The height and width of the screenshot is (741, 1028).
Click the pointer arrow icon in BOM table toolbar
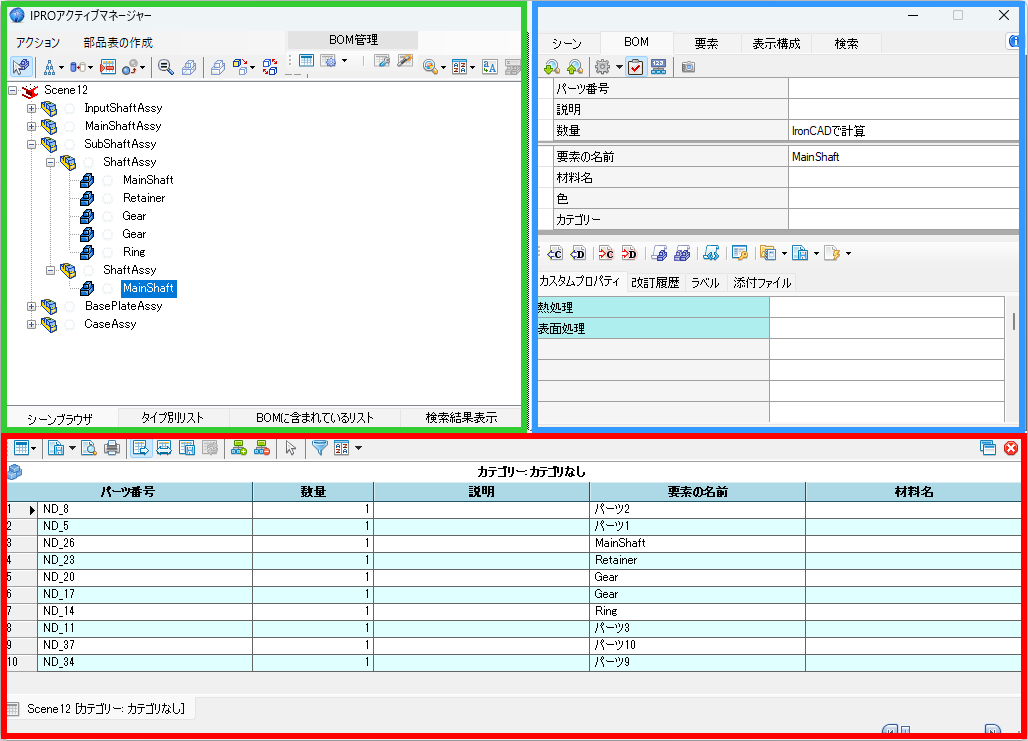[x=290, y=448]
